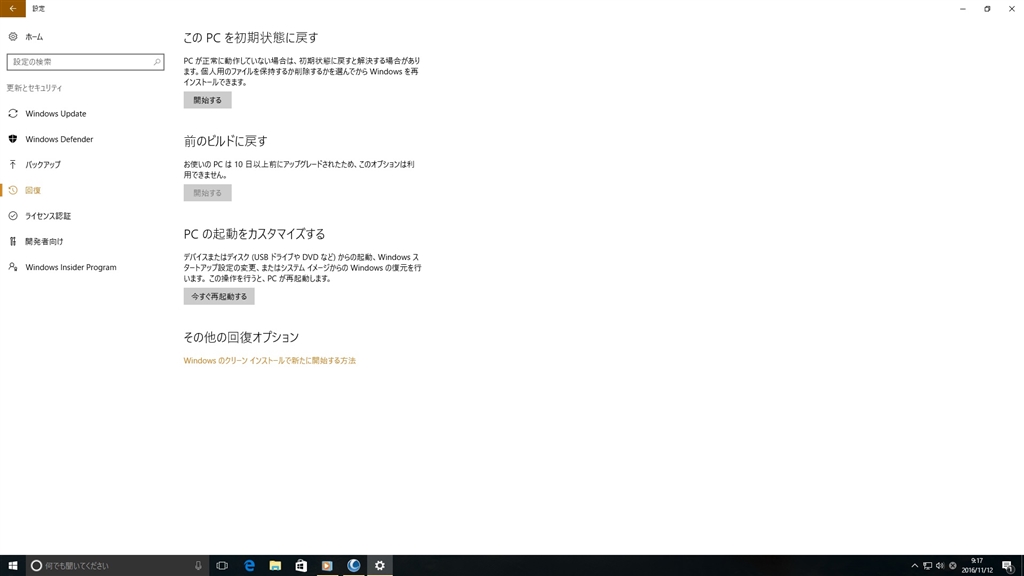The height and width of the screenshot is (576, 1024).
Task: Open the Windows Start menu
Action: tap(12, 566)
